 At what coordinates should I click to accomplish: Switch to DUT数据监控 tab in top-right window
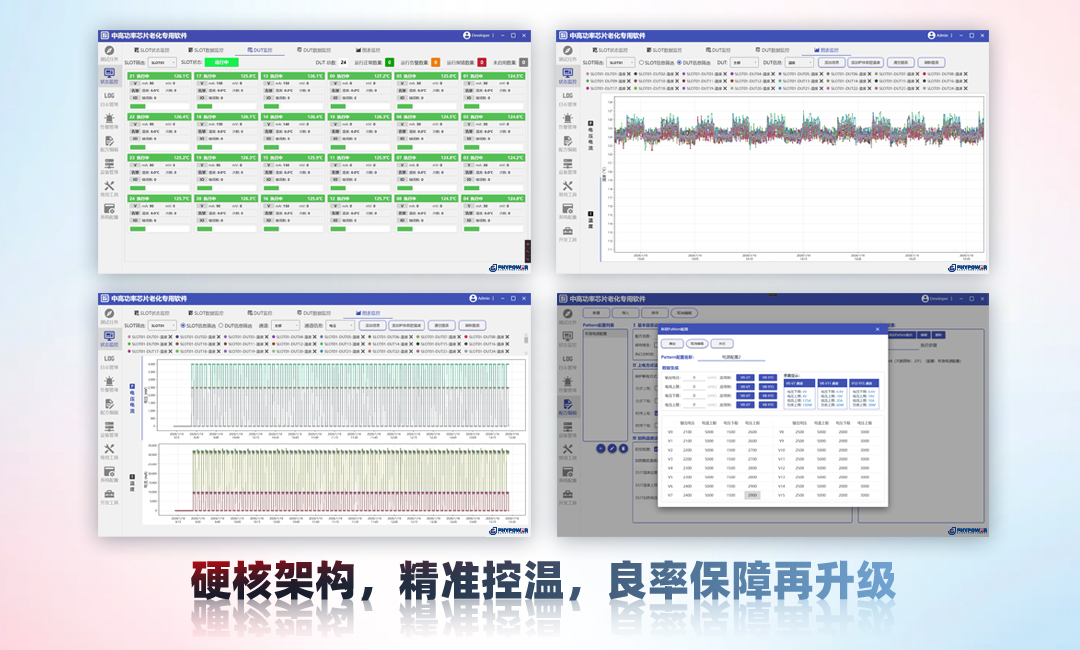774,49
